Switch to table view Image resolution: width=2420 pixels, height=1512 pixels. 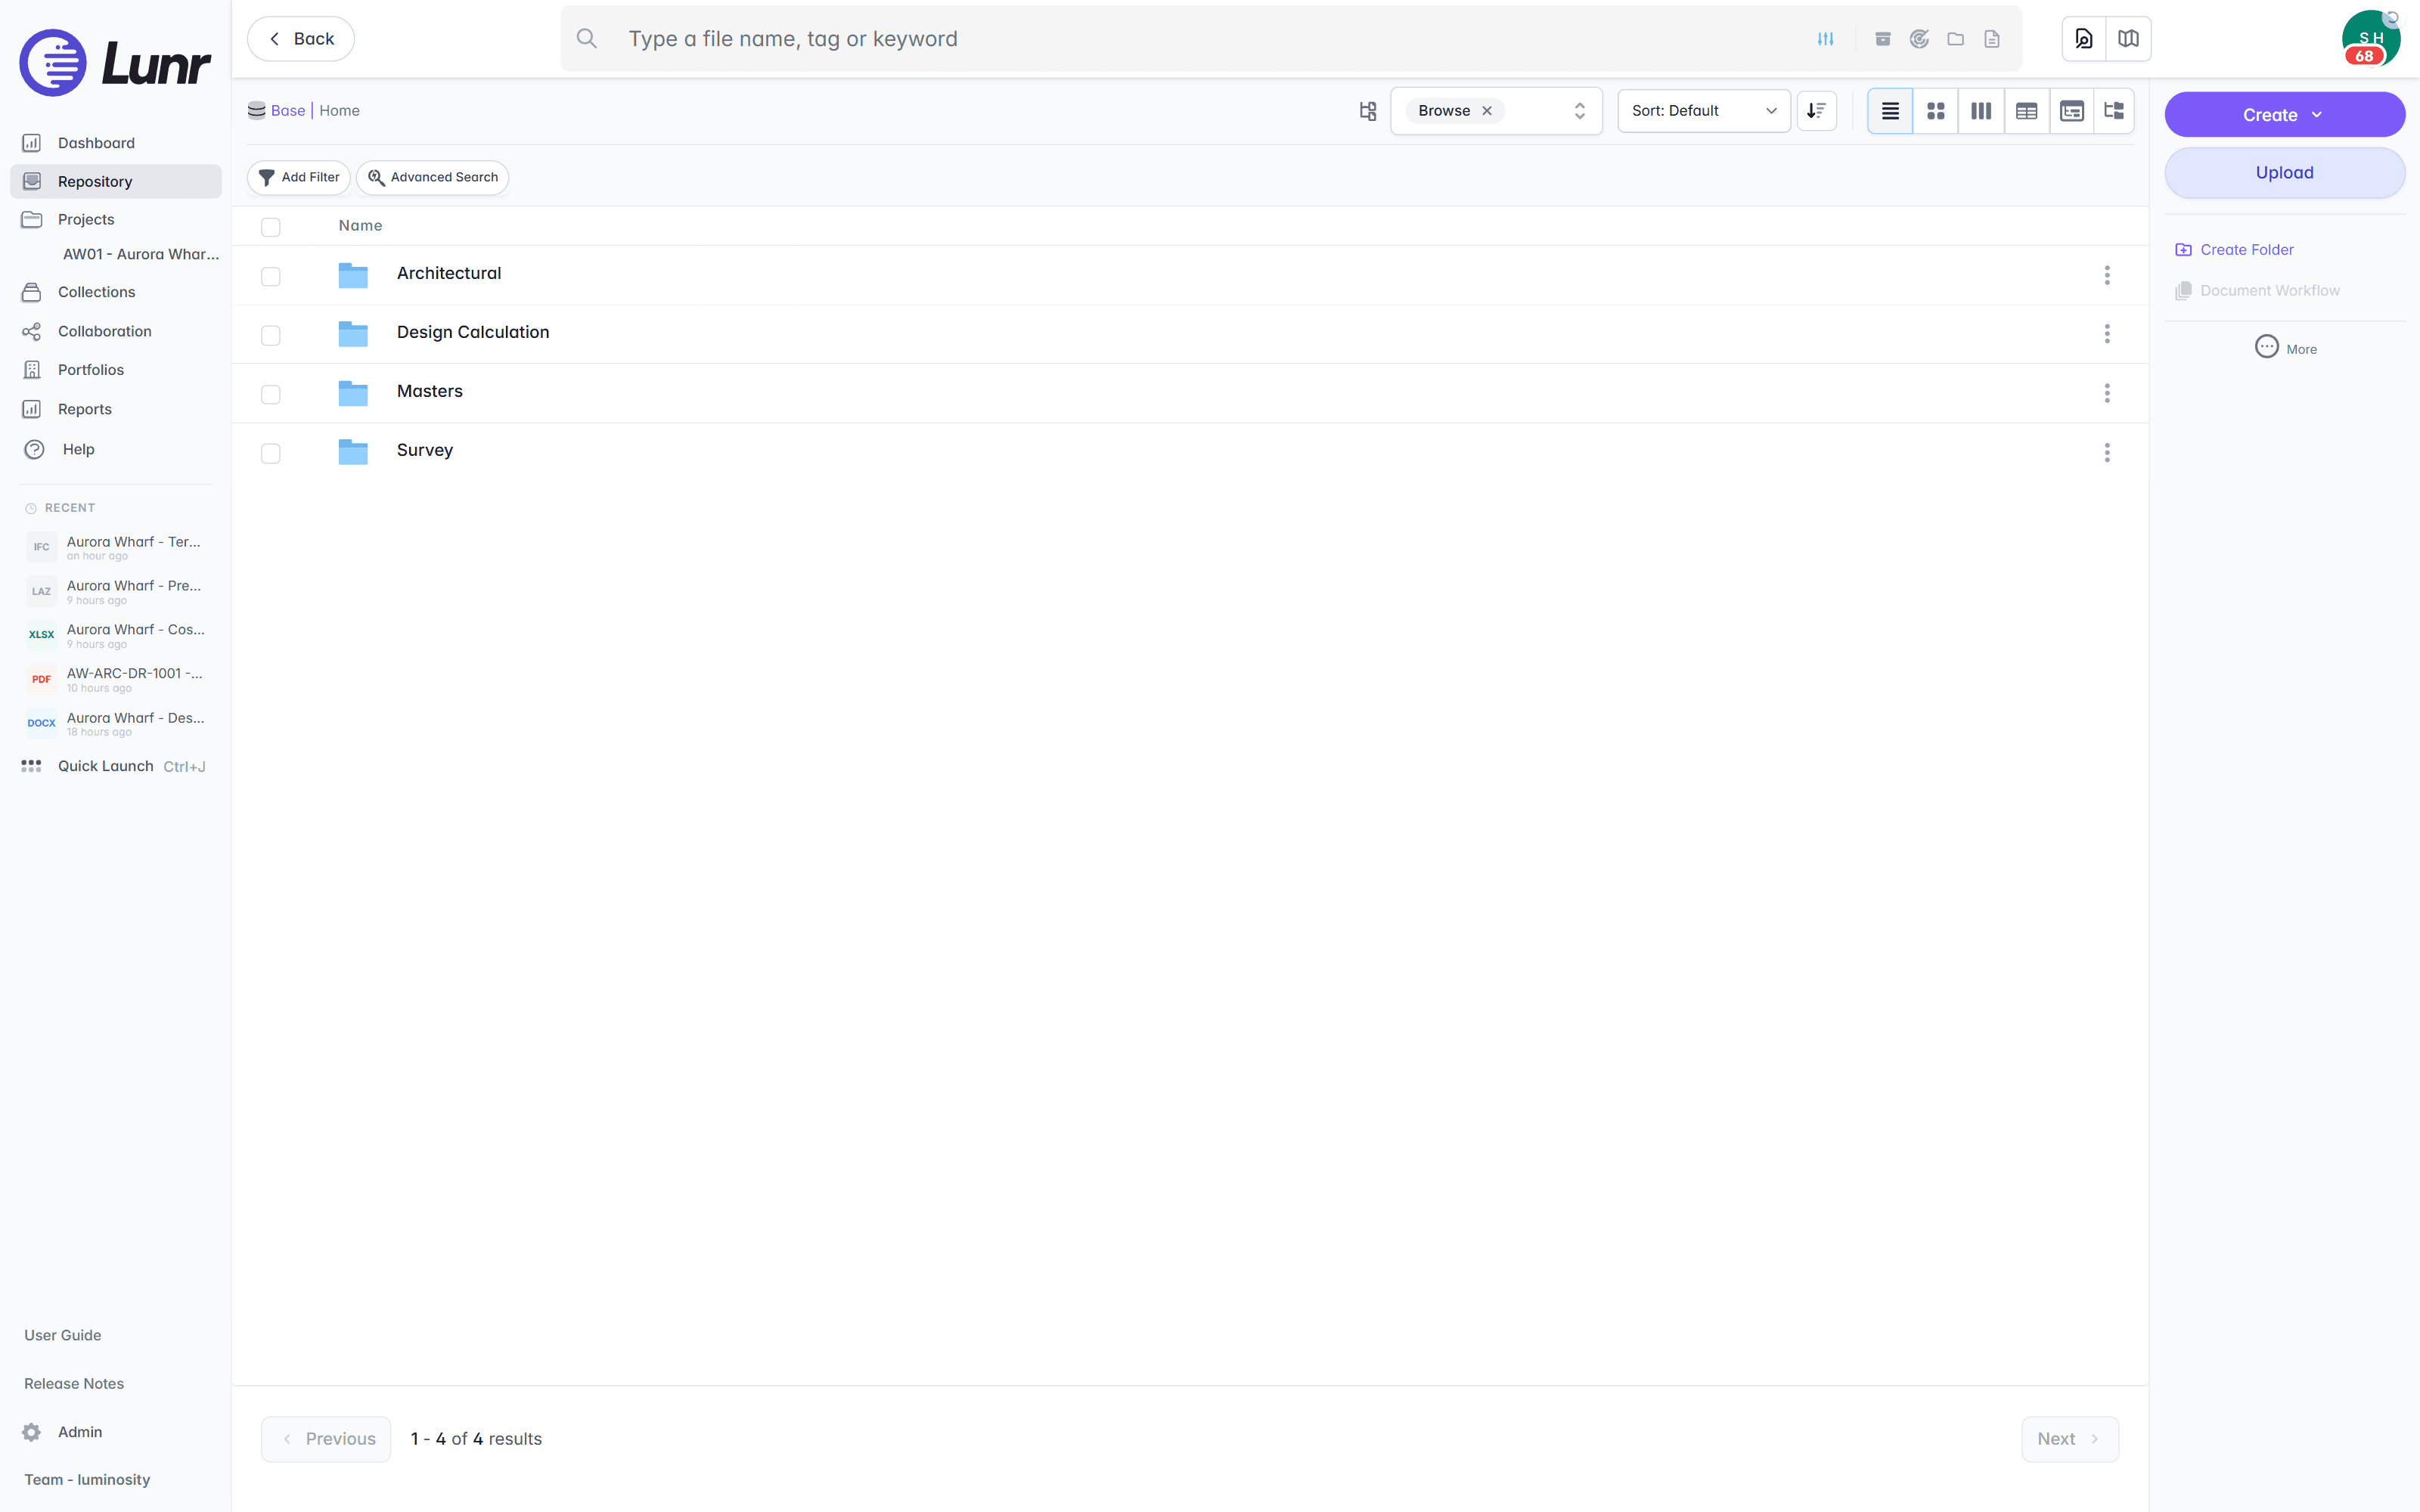(2027, 111)
